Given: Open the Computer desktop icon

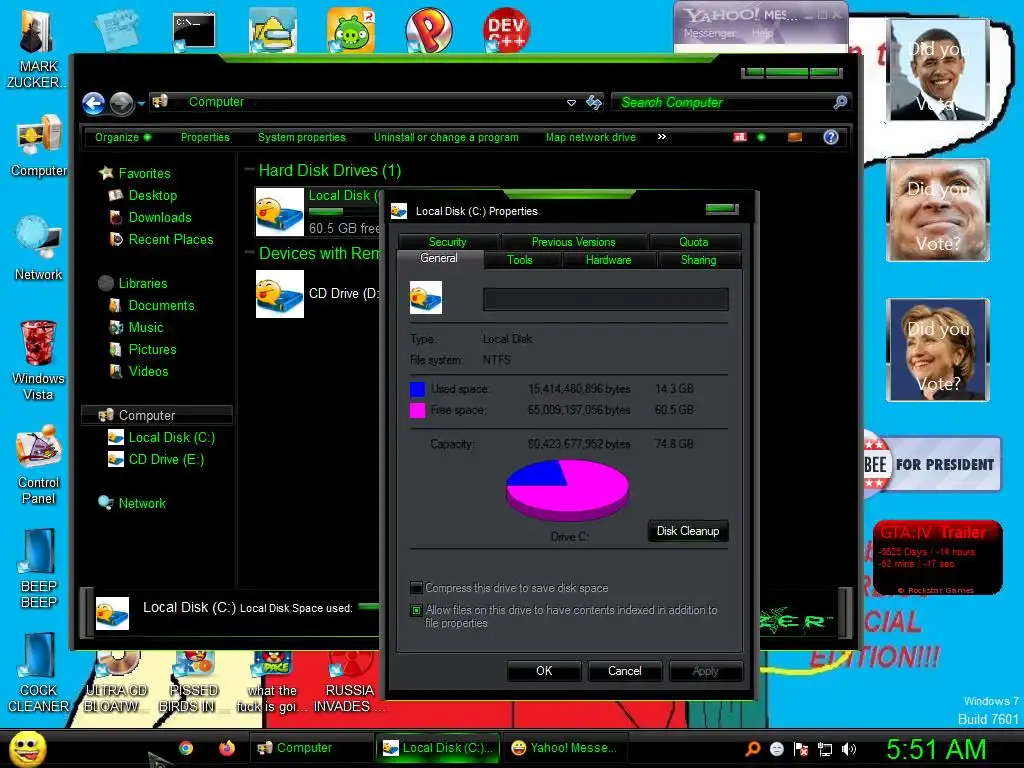Looking at the screenshot, I should pos(39,145).
